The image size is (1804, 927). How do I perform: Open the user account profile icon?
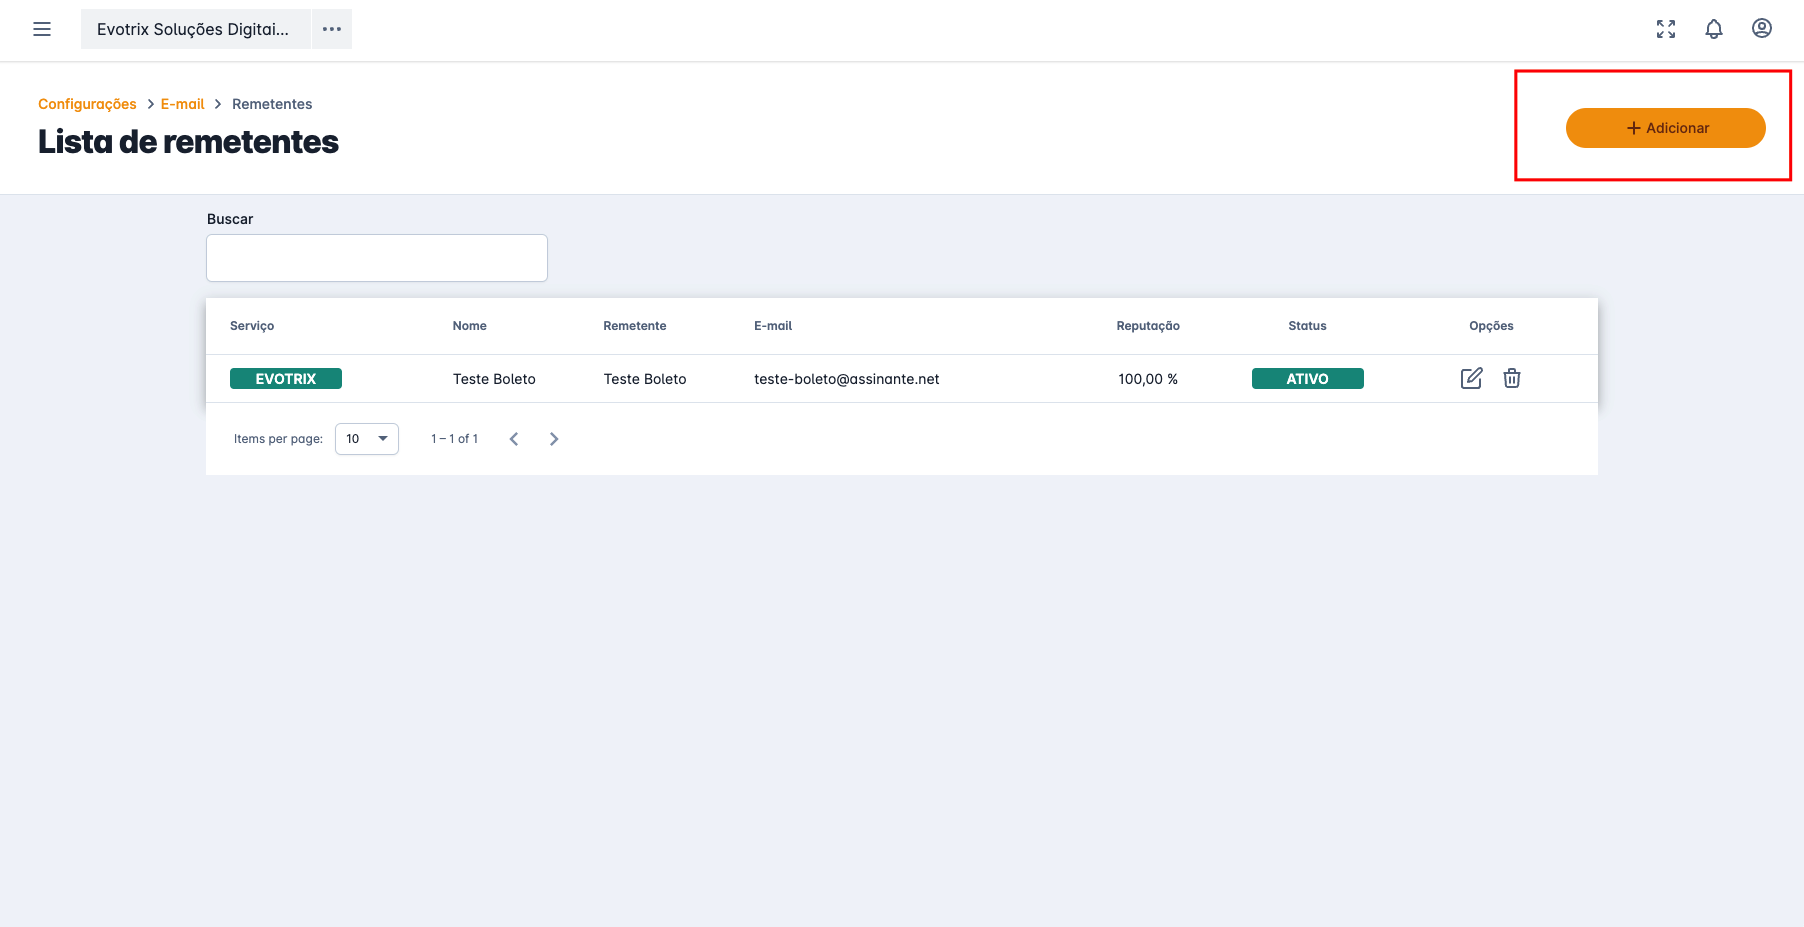1762,29
